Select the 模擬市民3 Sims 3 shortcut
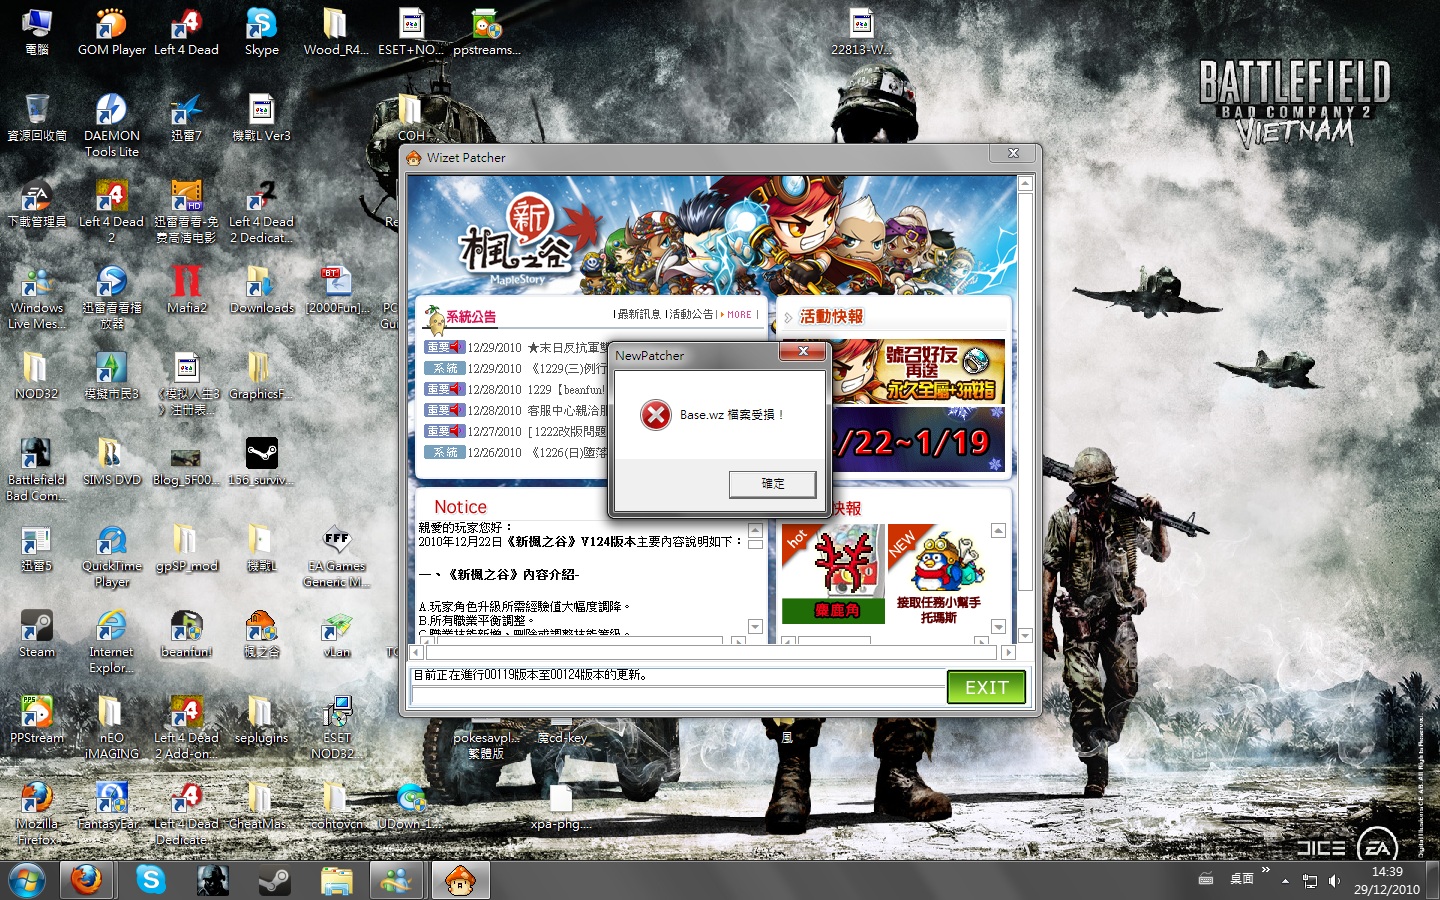Viewport: 1440px width, 900px height. 111,376
